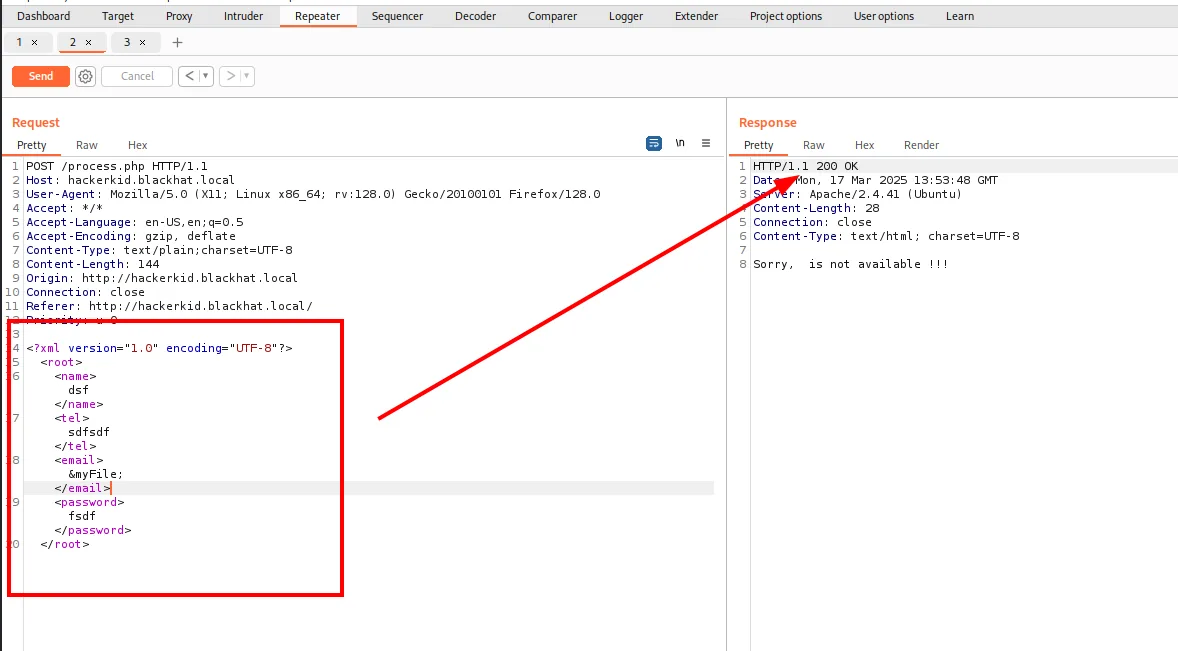This screenshot has height=651, width=1178.
Task: Open Project options tab
Action: point(786,16)
